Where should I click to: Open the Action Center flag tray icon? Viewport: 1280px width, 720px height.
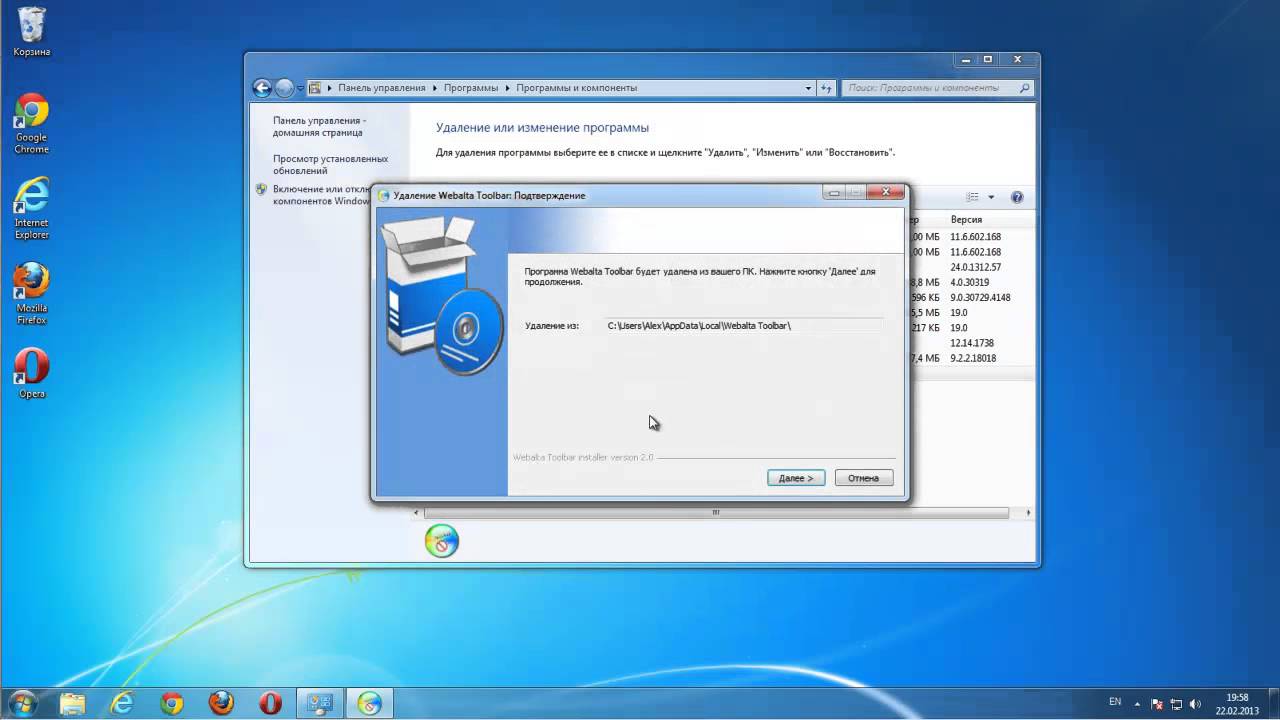click(x=1157, y=704)
